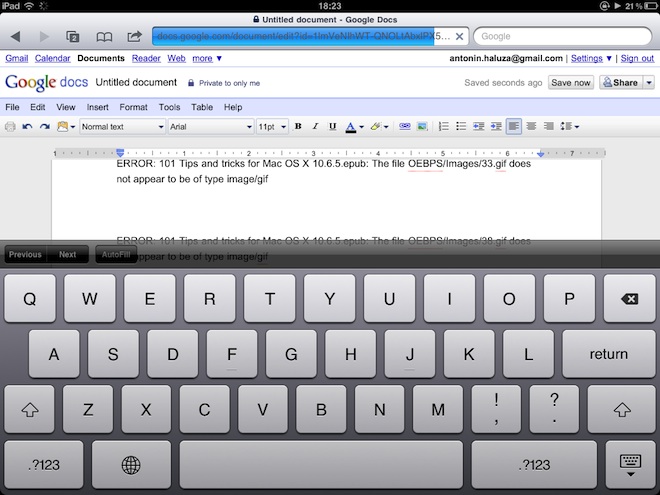
Task: Click the numbered list icon
Action: 444,126
